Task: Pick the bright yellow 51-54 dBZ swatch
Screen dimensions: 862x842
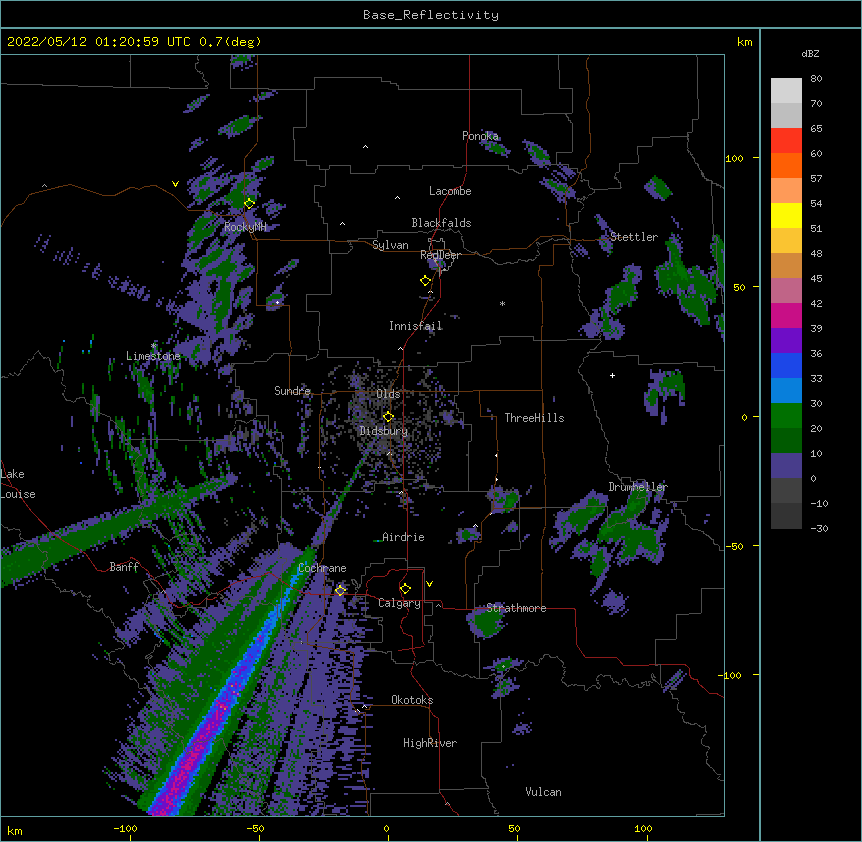Action: coord(786,215)
